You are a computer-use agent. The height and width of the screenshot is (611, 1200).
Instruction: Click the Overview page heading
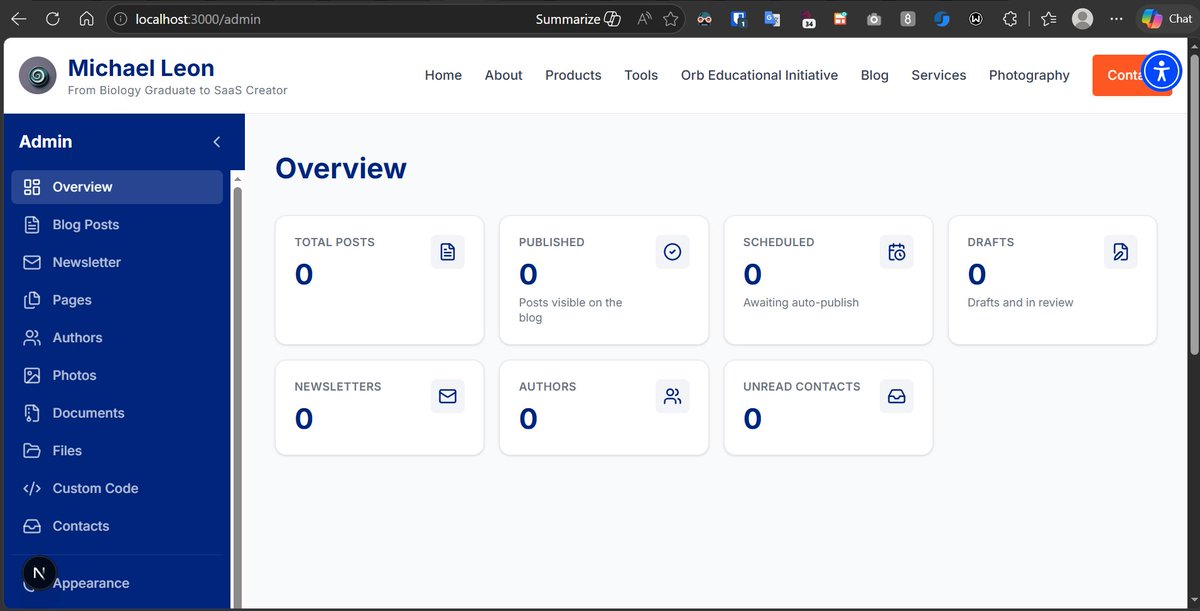pos(341,168)
